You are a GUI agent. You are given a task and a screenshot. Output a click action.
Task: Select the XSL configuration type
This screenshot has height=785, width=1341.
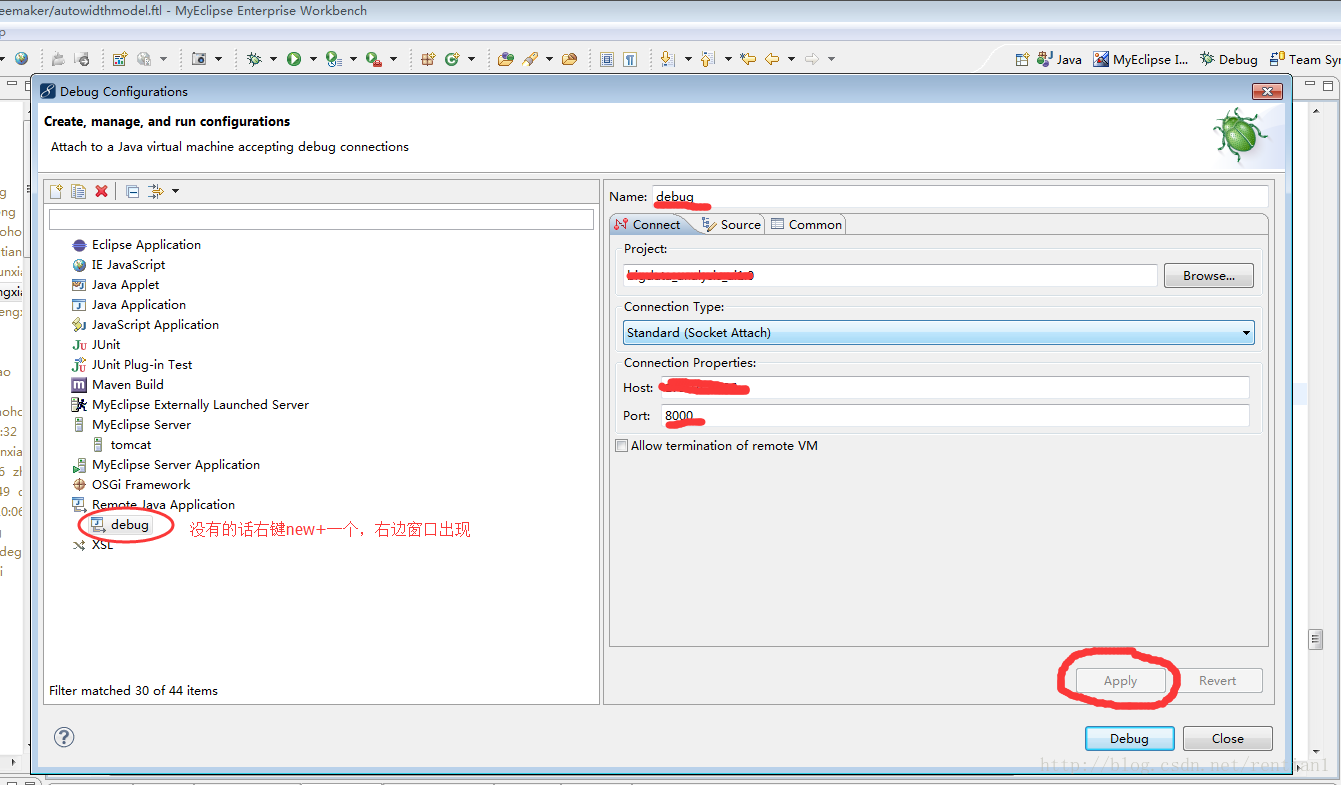pyautogui.click(x=93, y=545)
